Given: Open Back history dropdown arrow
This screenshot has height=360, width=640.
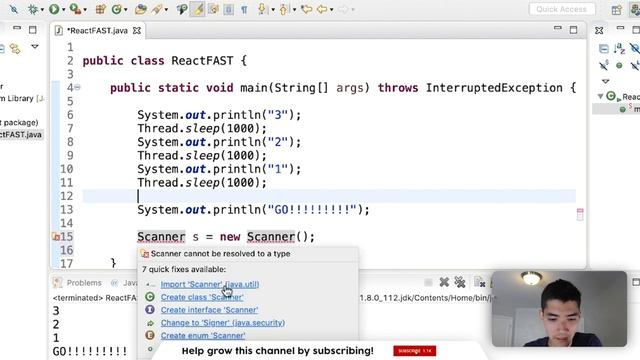Looking at the screenshot, I should [331, 9].
